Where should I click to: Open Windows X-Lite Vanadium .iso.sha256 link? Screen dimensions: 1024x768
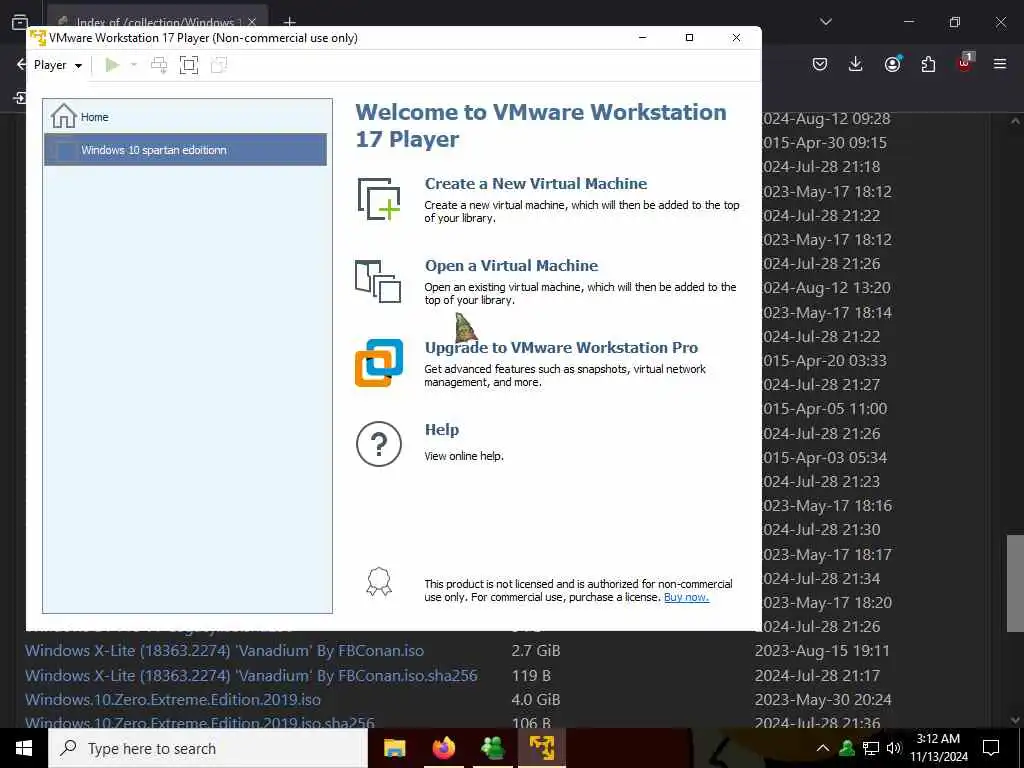click(x=251, y=675)
